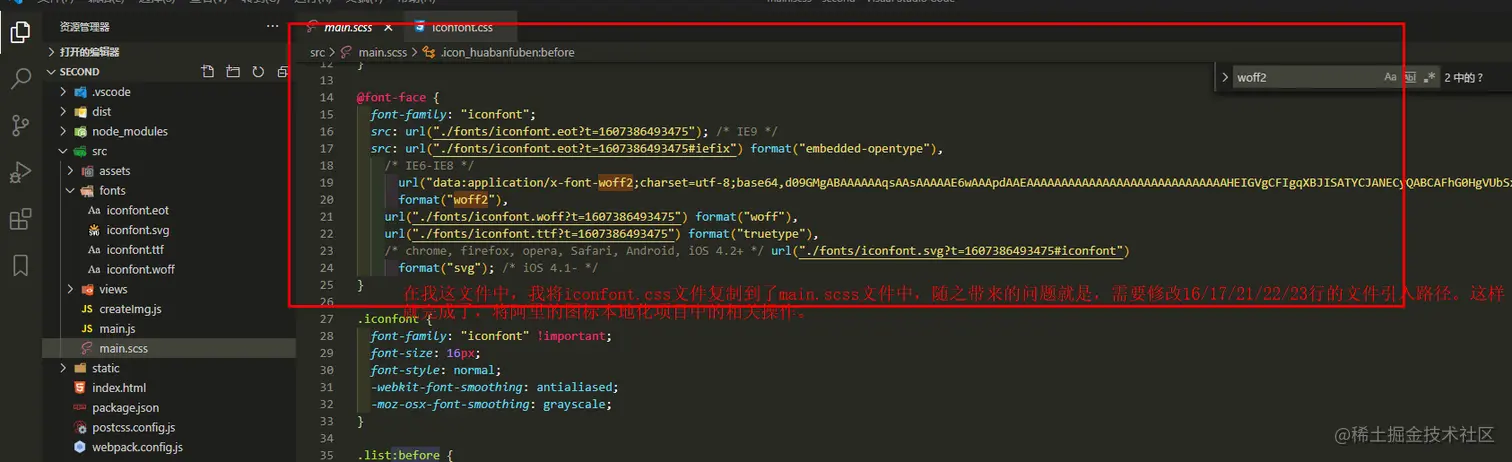Image resolution: width=1512 pixels, height=462 pixels.
Task: Open Explorer panel more actions (three dots)
Action: click(273, 27)
